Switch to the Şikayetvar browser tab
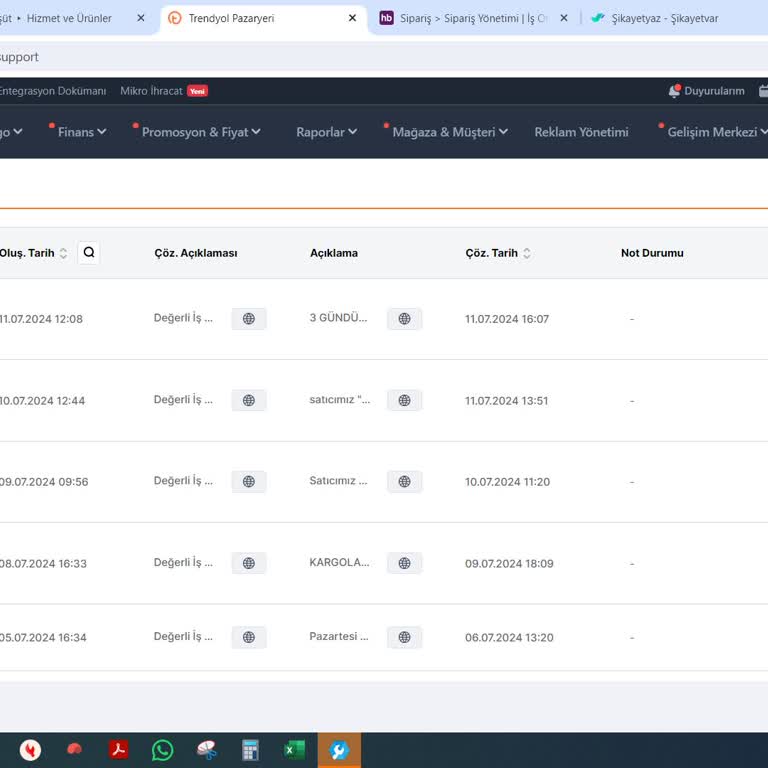768x768 pixels. [x=664, y=18]
